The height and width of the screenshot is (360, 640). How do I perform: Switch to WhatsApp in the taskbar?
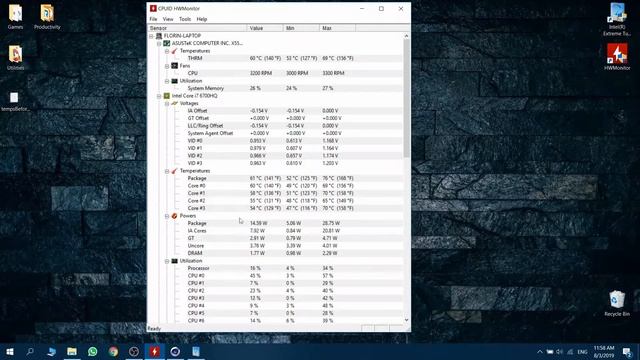[93, 351]
